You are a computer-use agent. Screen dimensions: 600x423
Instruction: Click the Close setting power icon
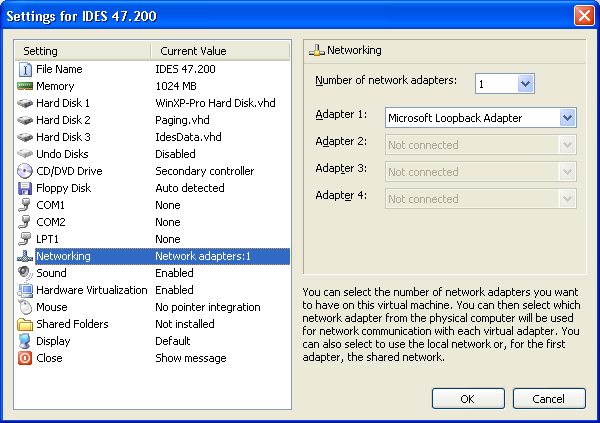coord(25,358)
